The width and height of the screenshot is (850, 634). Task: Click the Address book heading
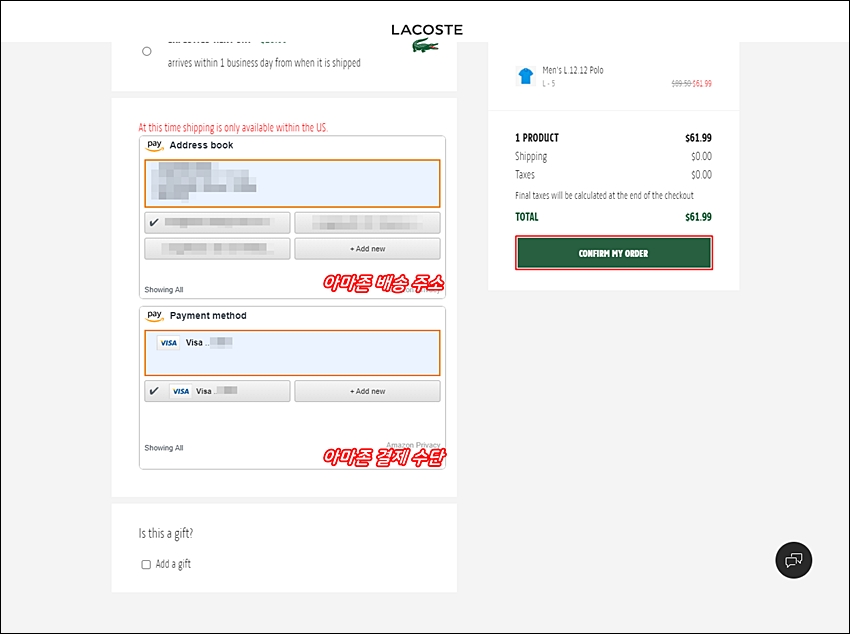[201, 145]
